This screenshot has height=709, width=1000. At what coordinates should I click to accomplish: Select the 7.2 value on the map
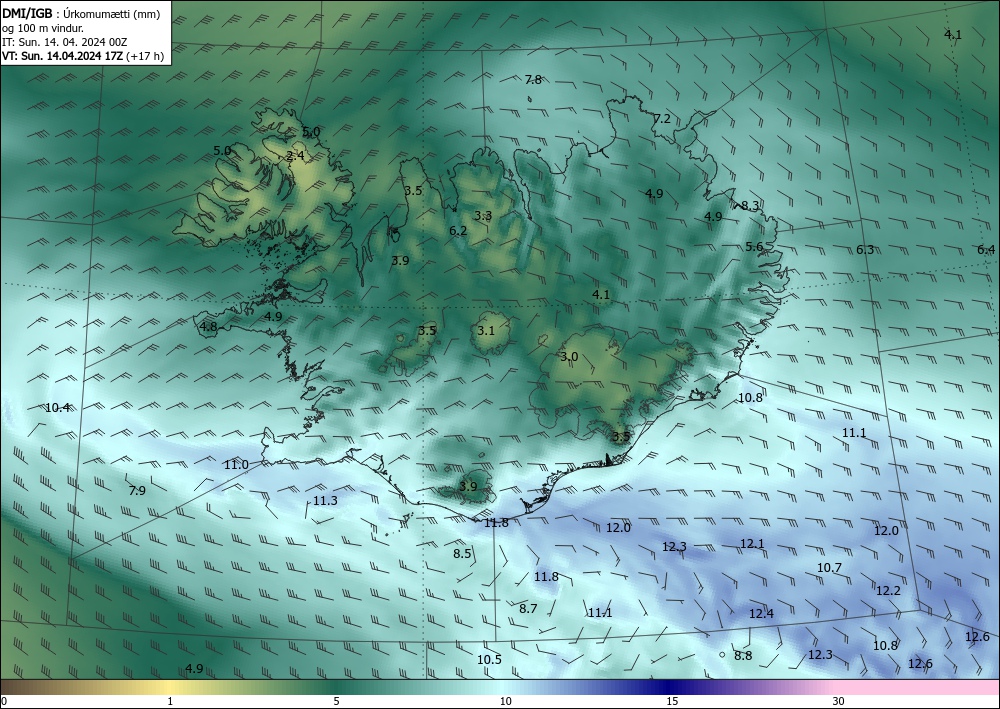(x=662, y=119)
